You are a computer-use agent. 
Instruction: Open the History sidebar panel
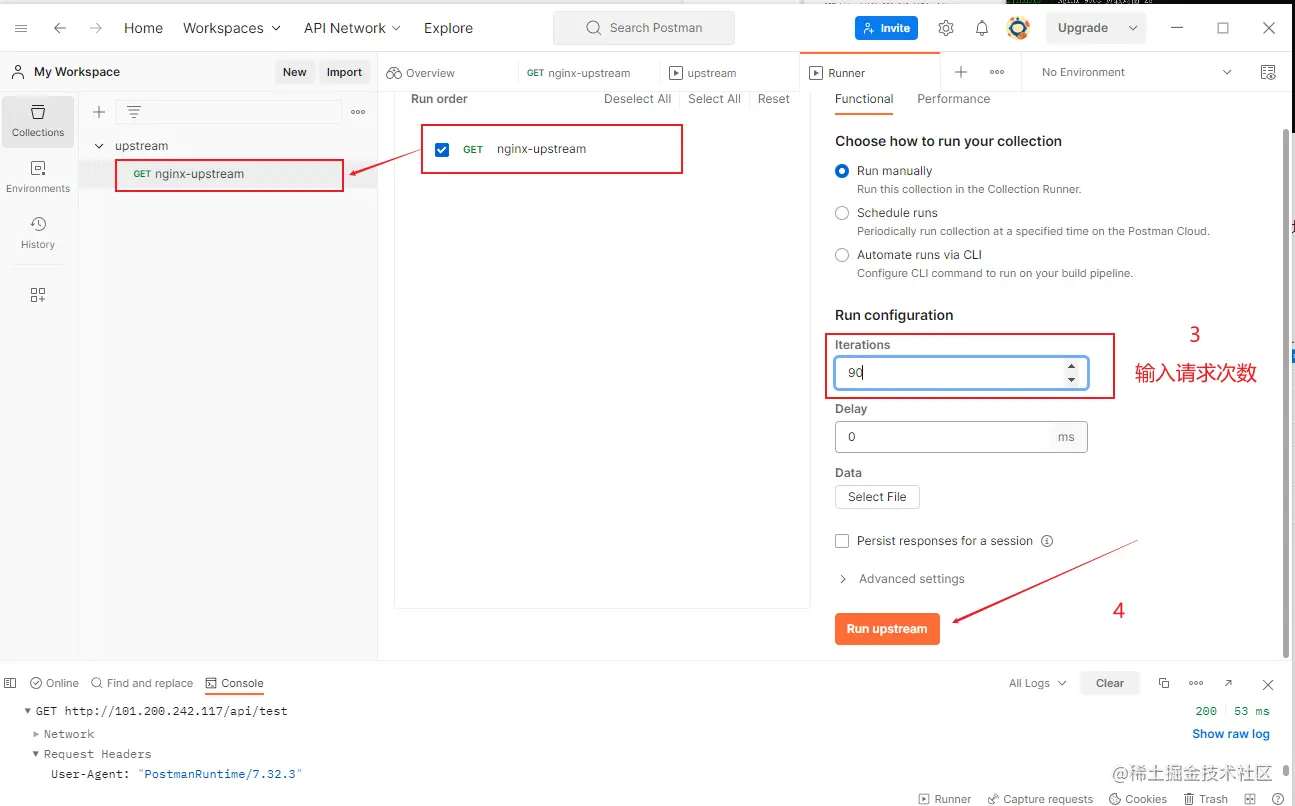coord(38,233)
